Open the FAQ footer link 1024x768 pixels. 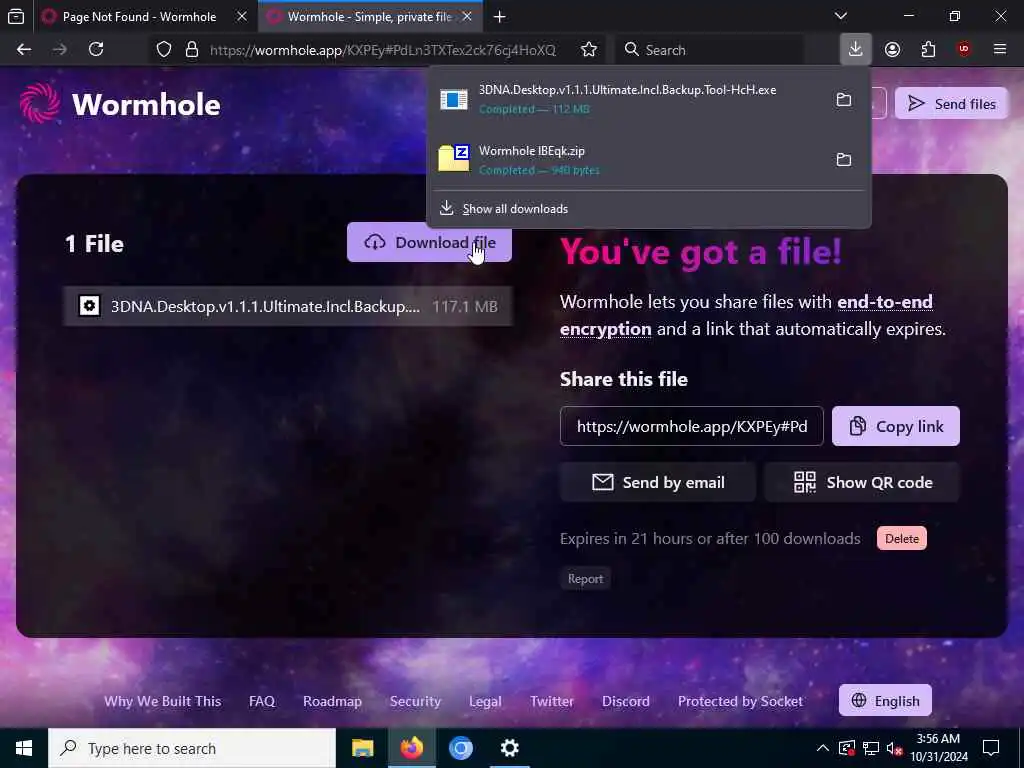[x=262, y=701]
